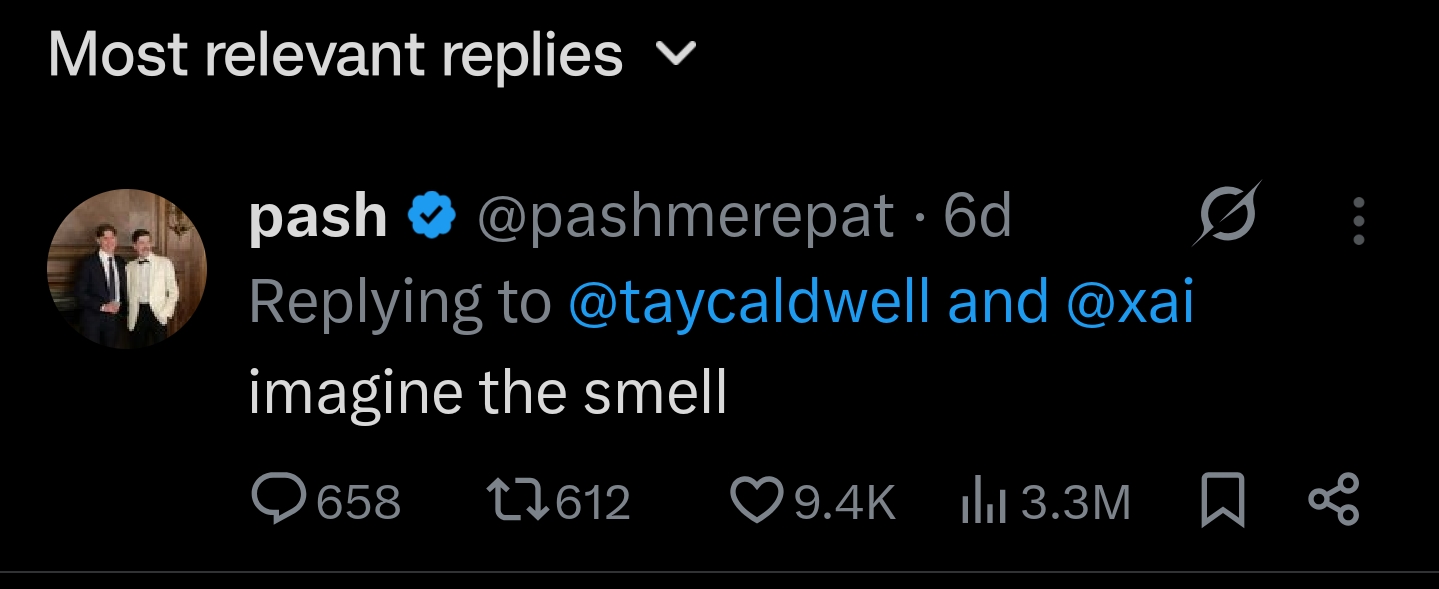Click the display name pash
This screenshot has width=1439, height=589.
[317, 216]
